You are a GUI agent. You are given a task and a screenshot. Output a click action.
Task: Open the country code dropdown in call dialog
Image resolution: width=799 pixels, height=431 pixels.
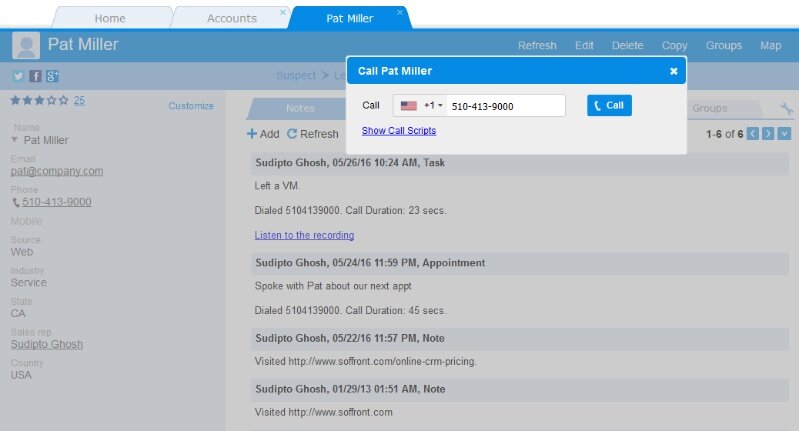point(421,105)
